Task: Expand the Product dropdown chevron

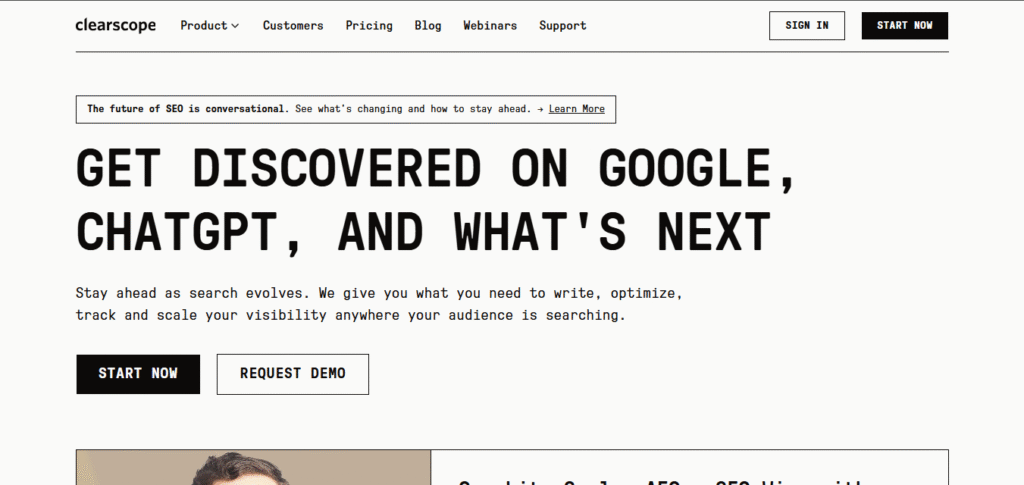Action: 235,26
